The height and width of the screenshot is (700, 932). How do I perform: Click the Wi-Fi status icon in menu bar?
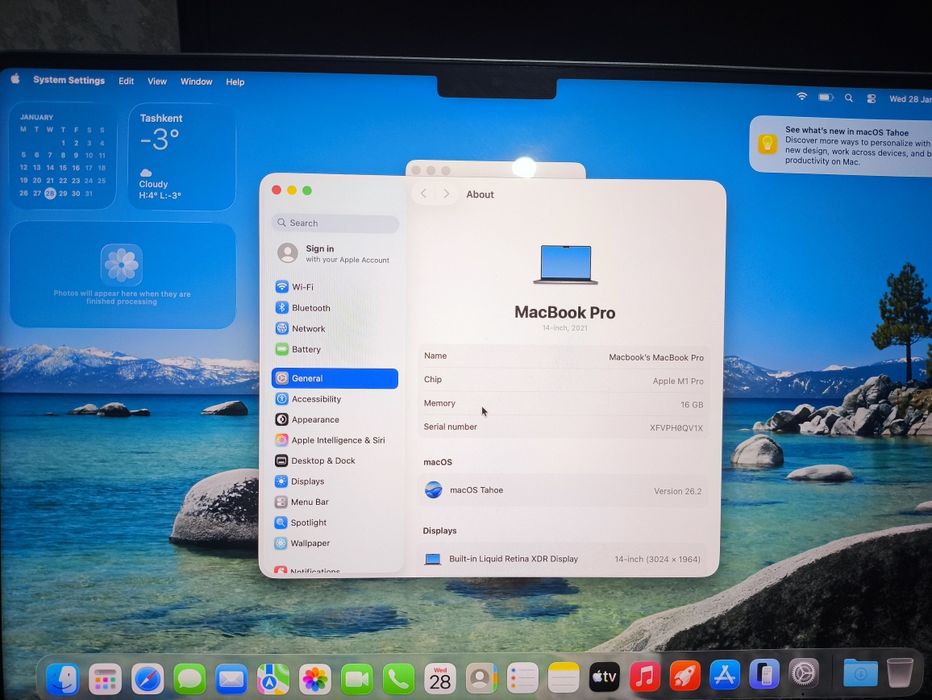[802, 96]
